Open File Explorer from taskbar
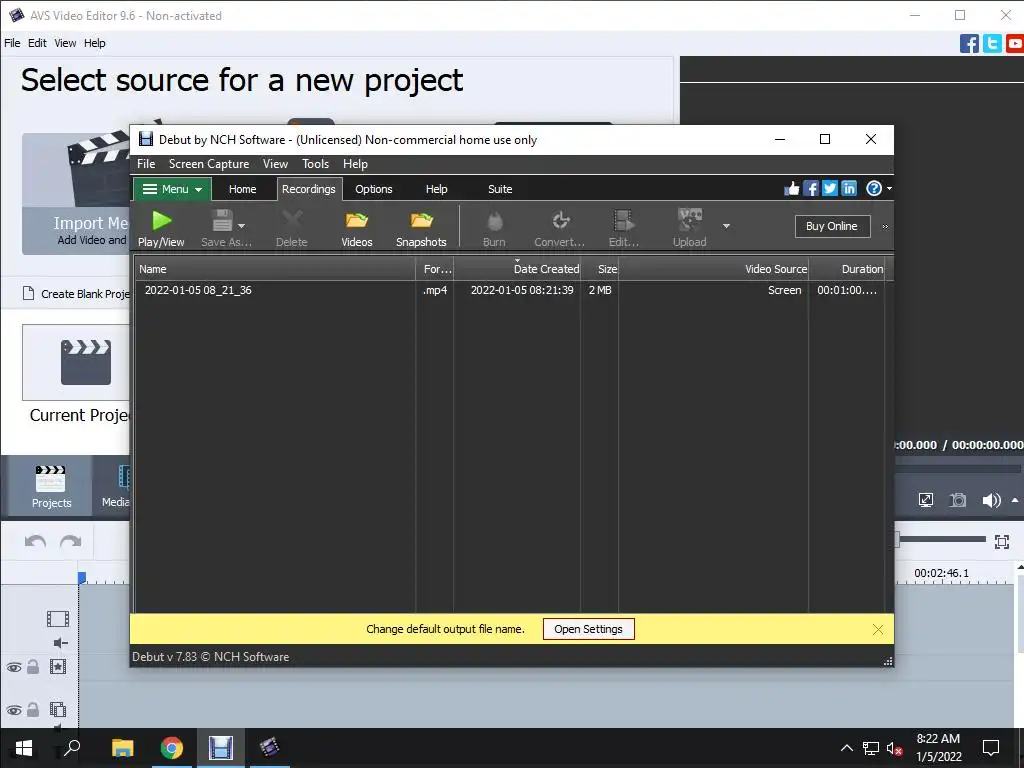The width and height of the screenshot is (1024, 768). (x=122, y=748)
